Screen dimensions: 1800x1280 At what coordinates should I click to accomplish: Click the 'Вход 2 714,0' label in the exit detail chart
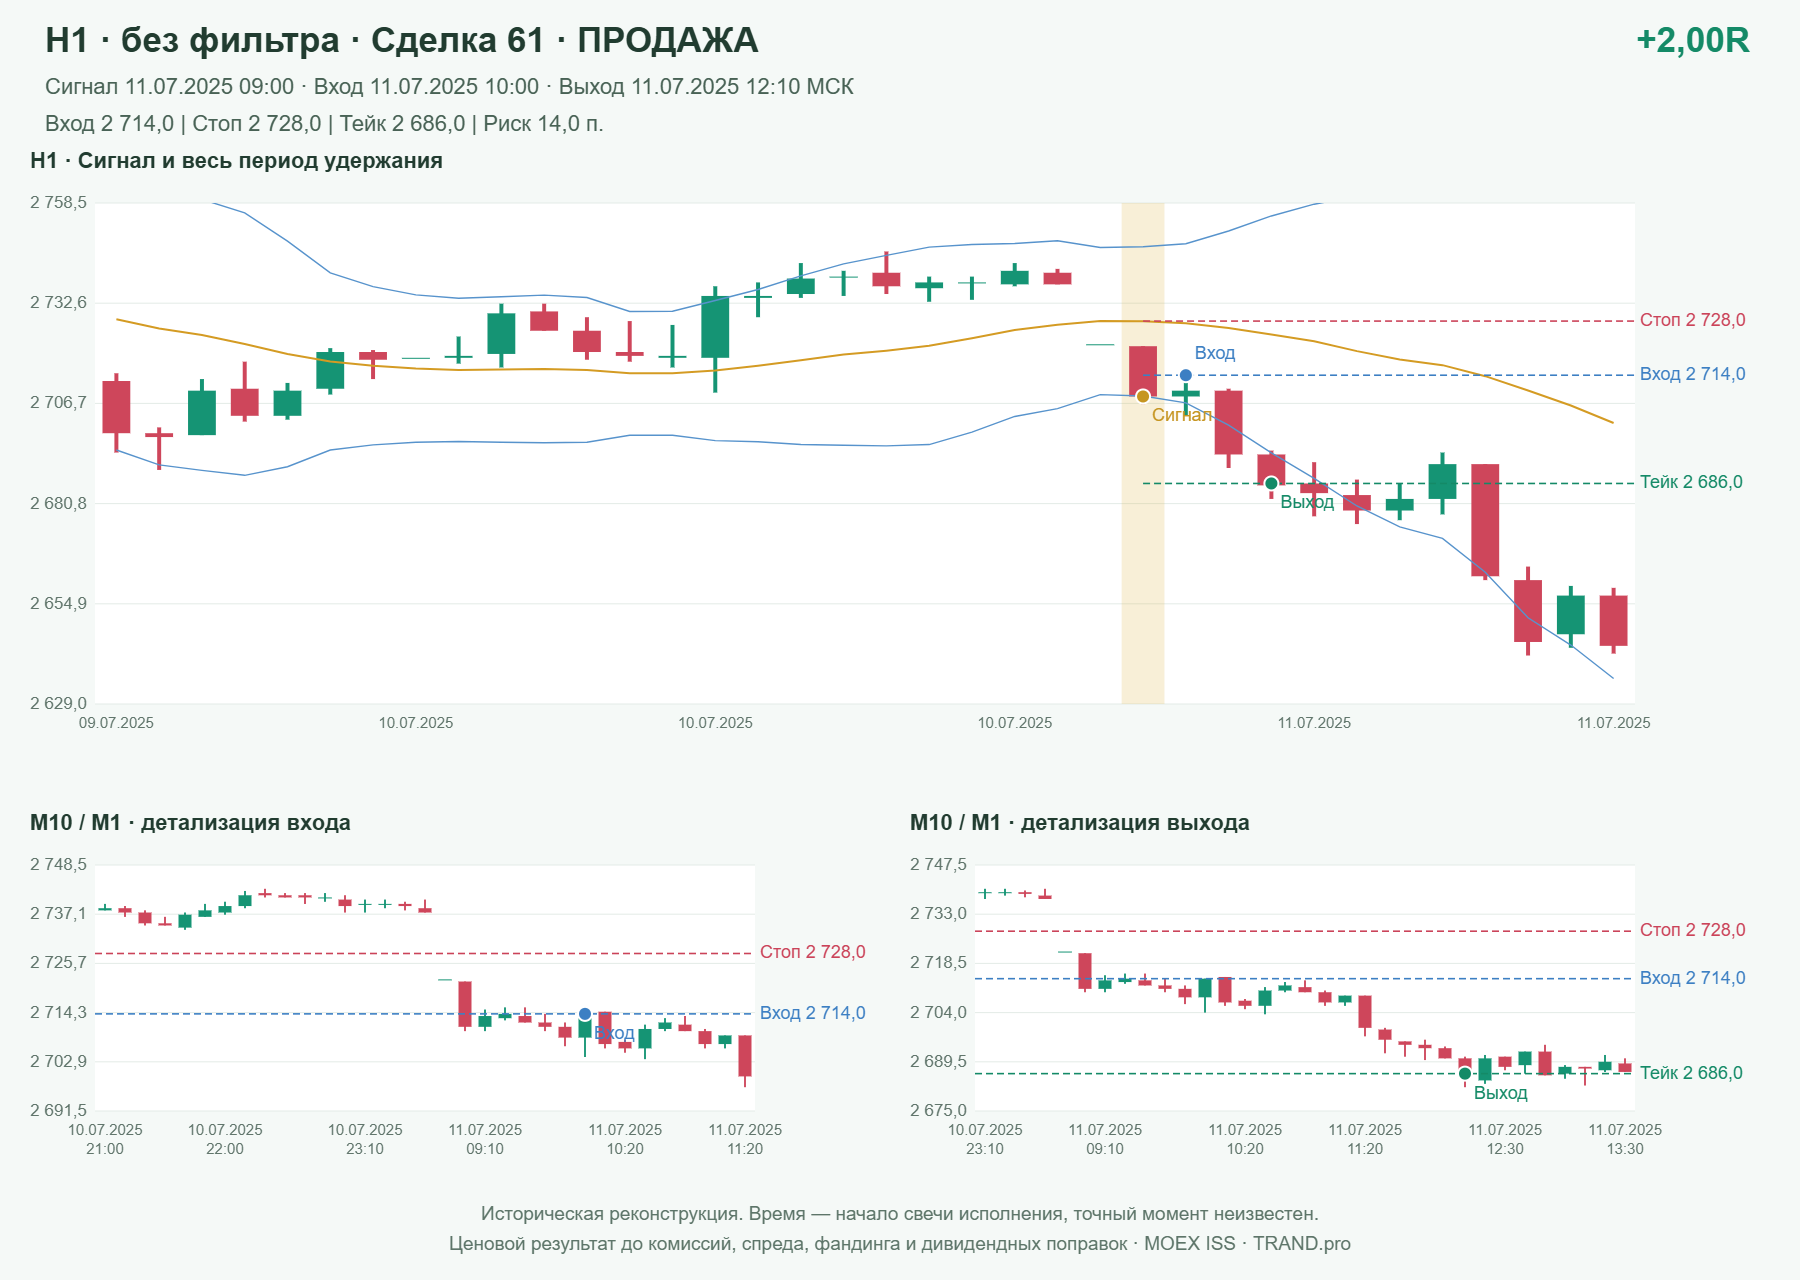[x=1692, y=978]
